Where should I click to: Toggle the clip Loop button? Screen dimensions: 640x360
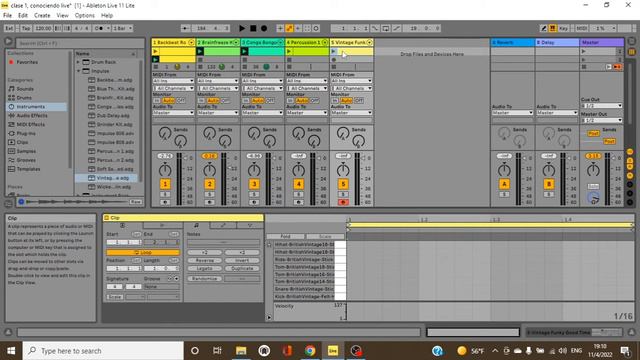click(143, 252)
